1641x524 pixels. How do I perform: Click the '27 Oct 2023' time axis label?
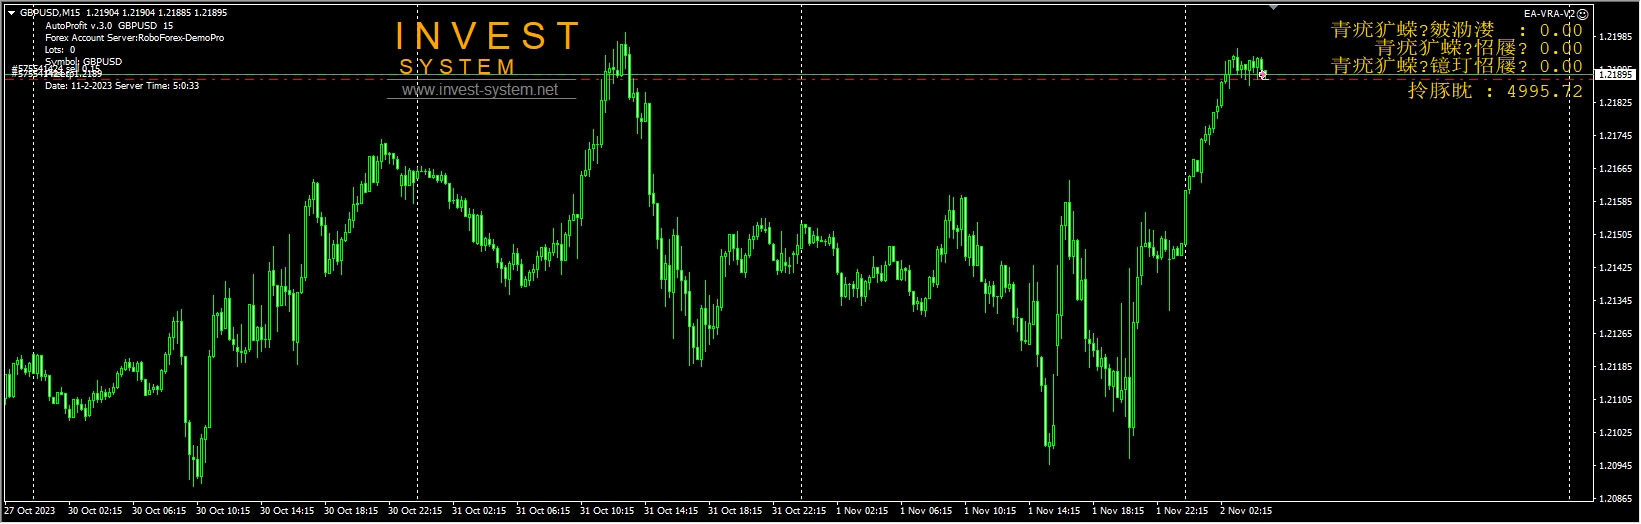point(30,511)
